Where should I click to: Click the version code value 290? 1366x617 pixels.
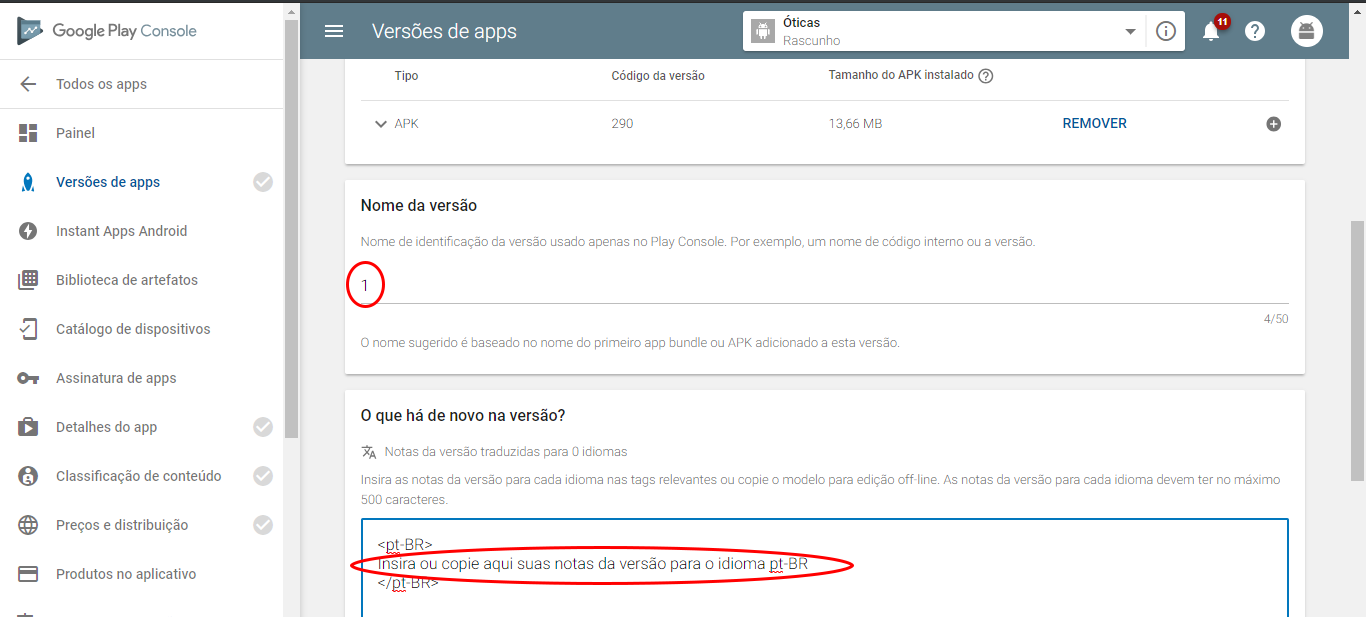[x=622, y=124]
